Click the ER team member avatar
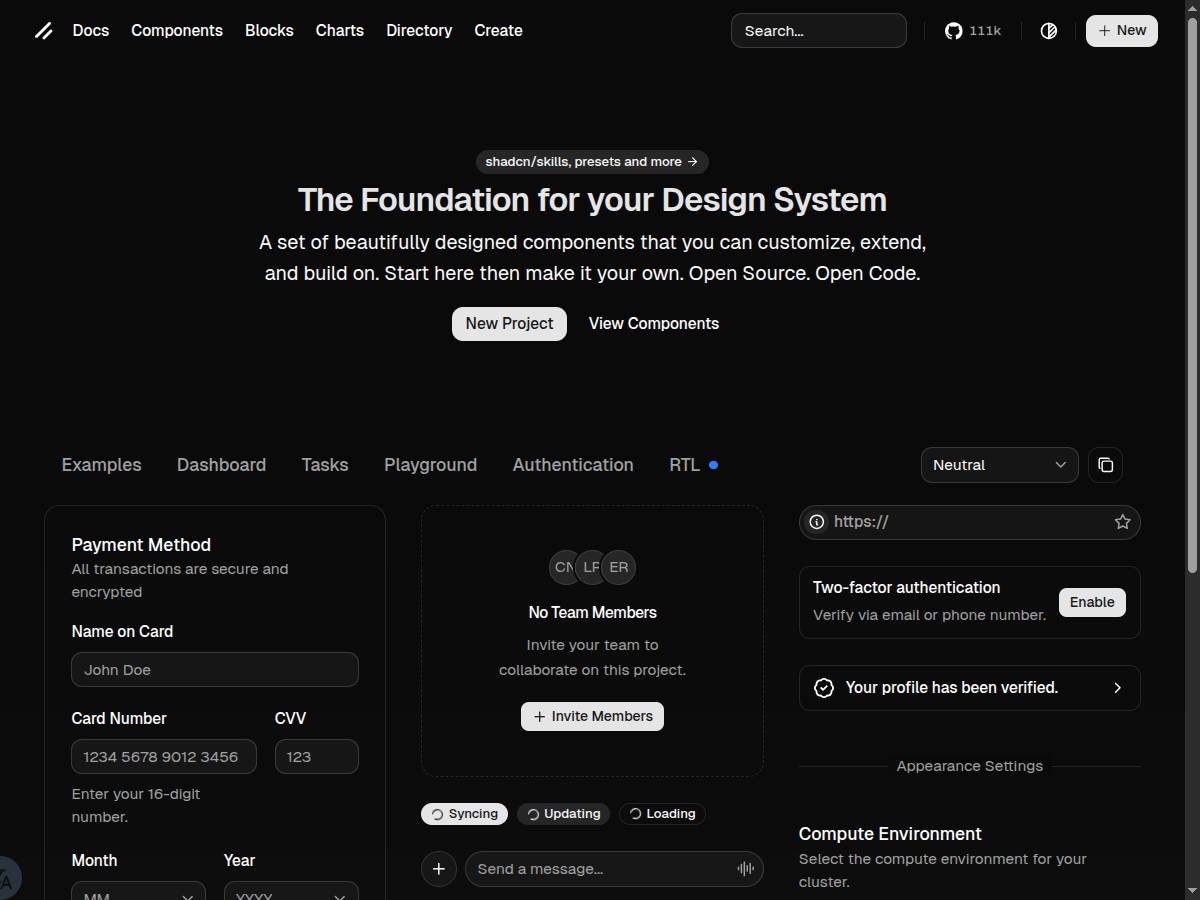The width and height of the screenshot is (1200, 900). click(620, 567)
